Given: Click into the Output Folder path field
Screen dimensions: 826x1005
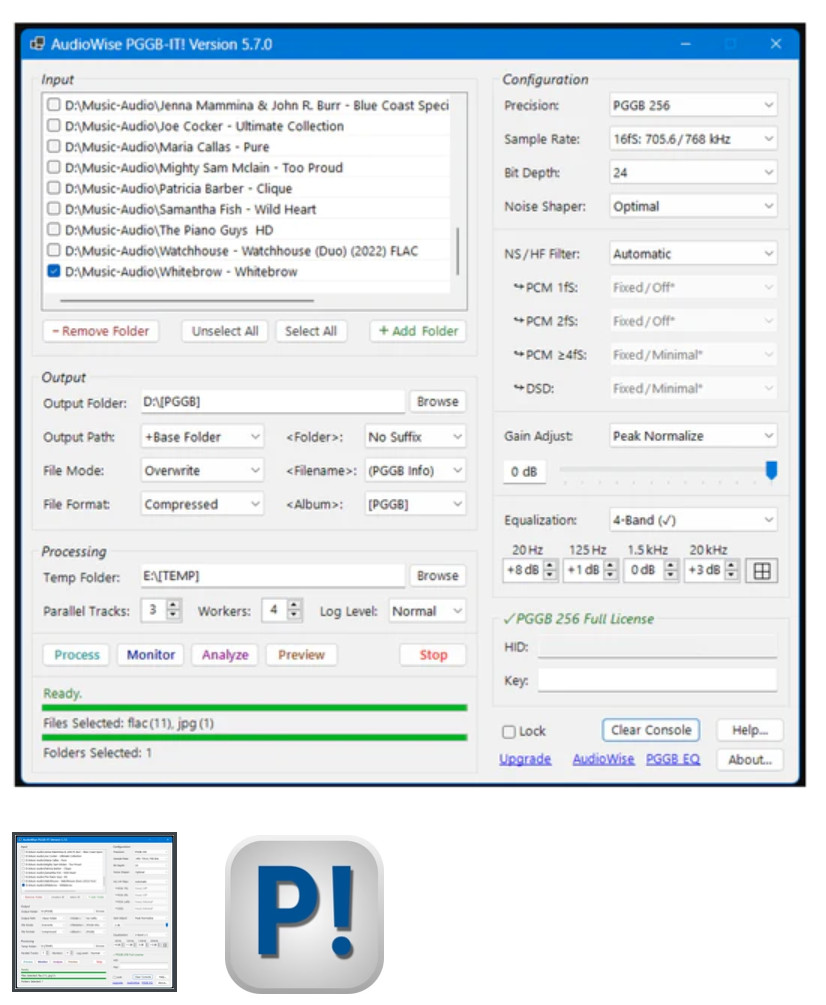Looking at the screenshot, I should (x=272, y=401).
